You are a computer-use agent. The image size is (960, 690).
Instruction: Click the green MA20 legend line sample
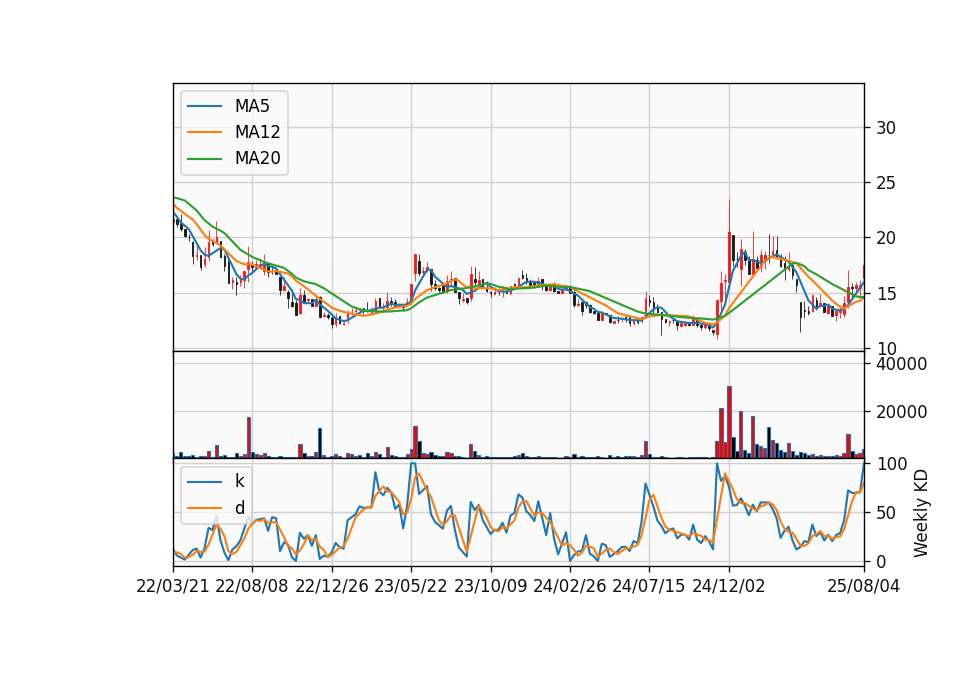tap(204, 158)
